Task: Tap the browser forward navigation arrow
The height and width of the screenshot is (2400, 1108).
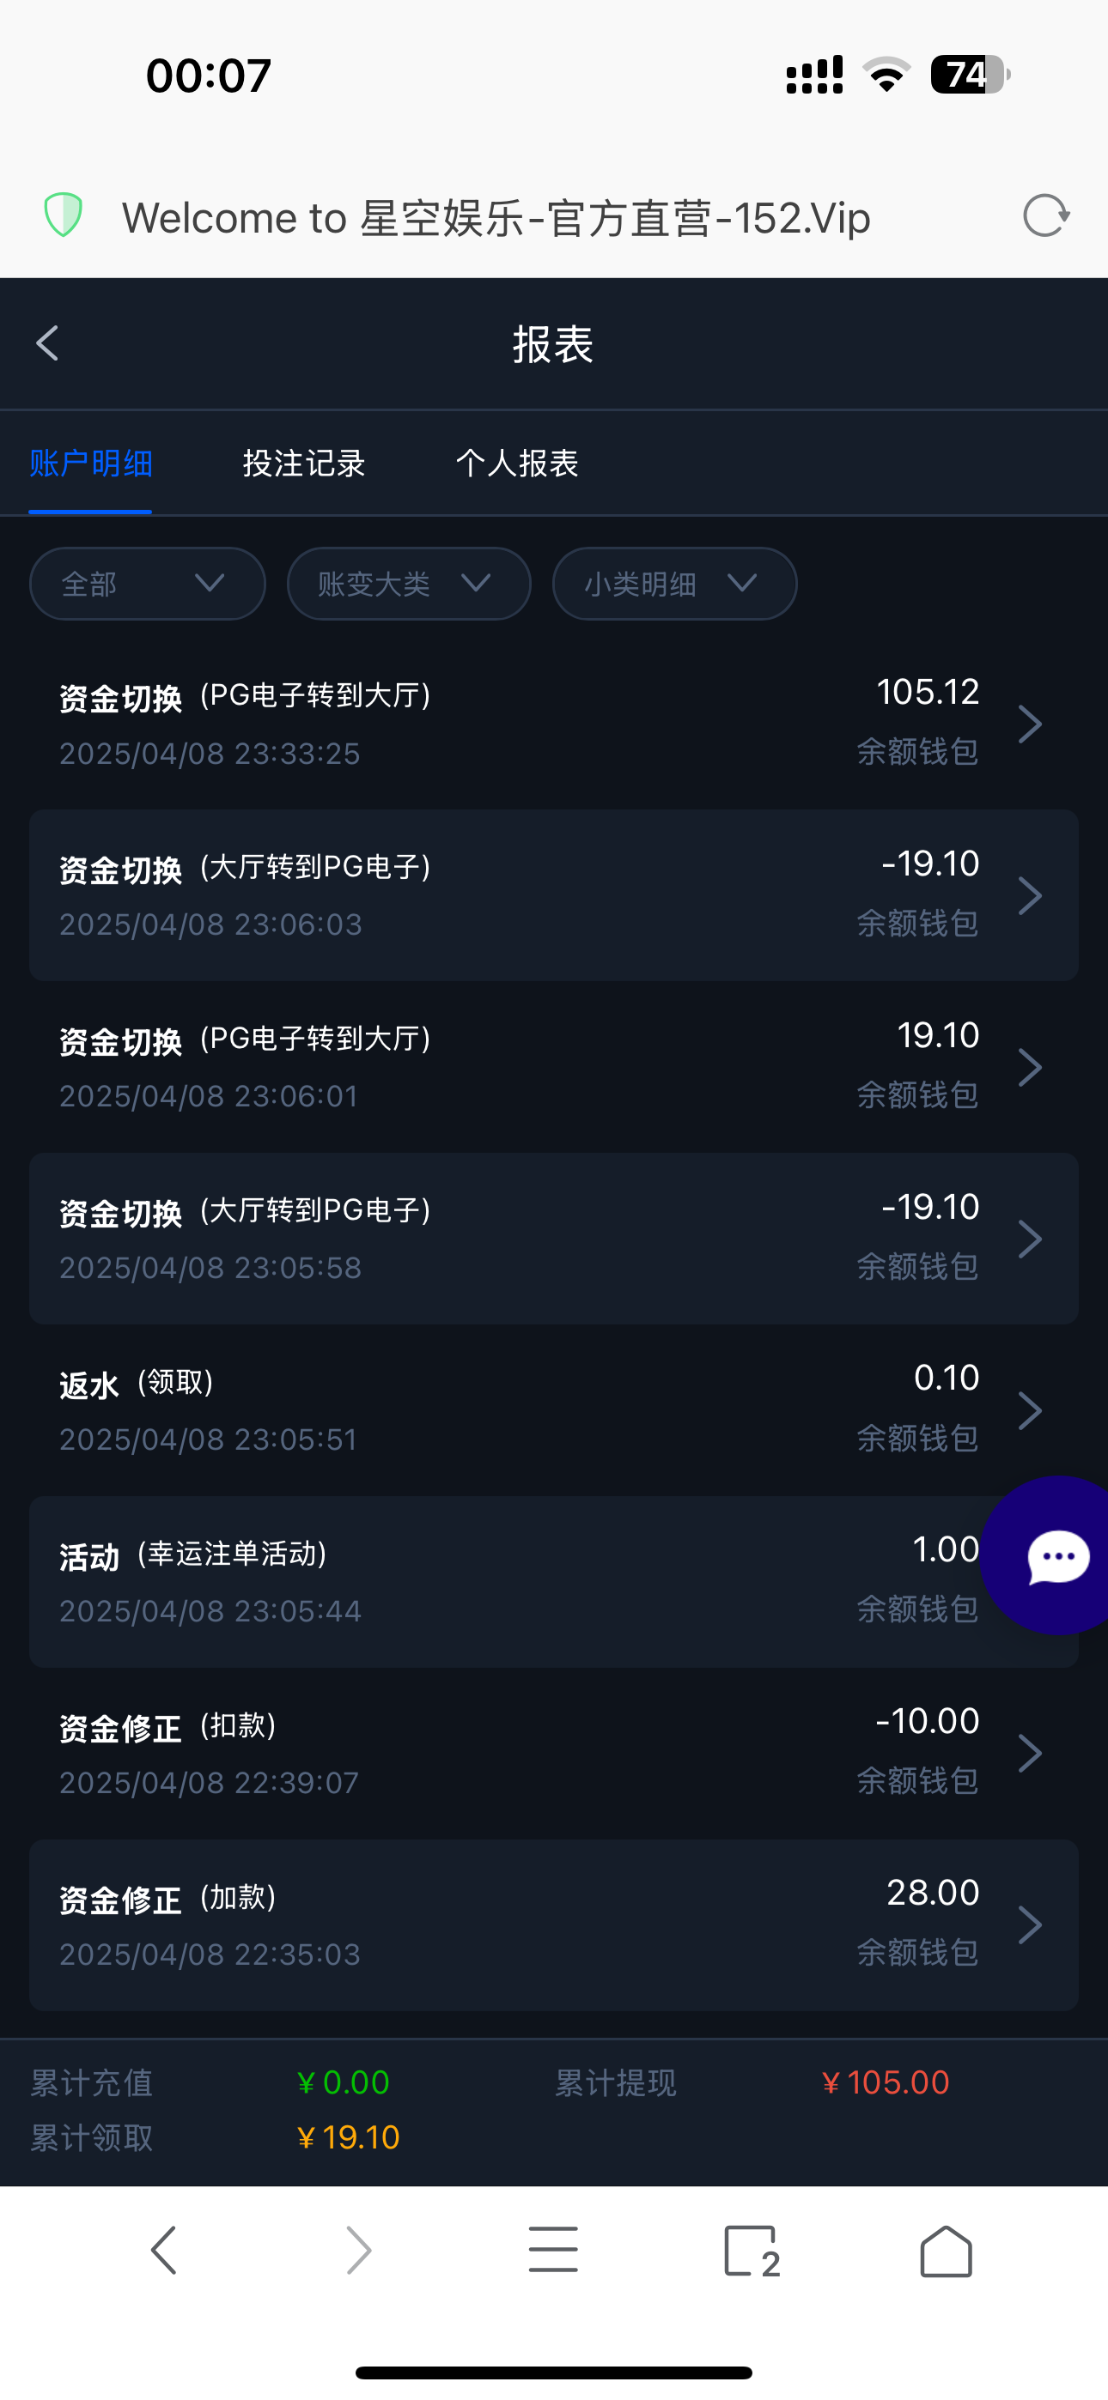Action: click(x=358, y=2250)
